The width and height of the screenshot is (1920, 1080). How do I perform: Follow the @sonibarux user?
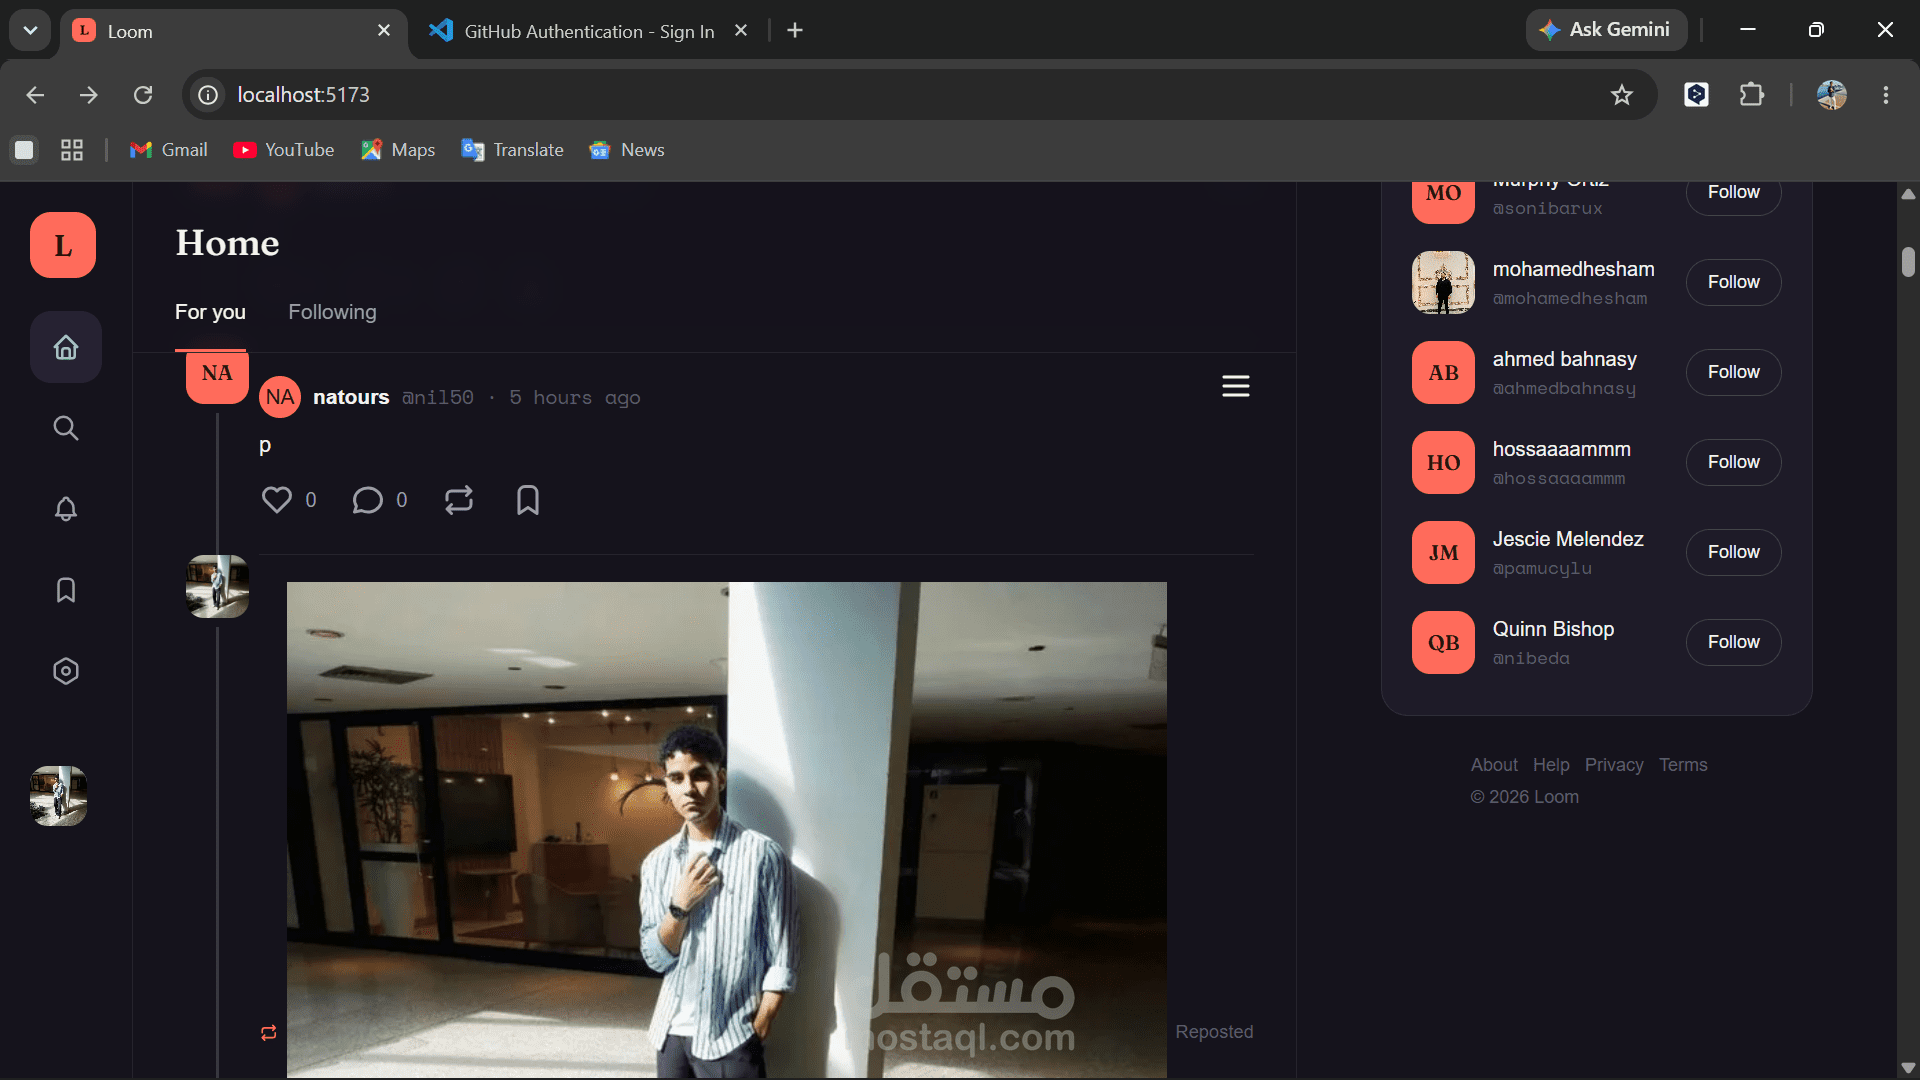coord(1734,193)
